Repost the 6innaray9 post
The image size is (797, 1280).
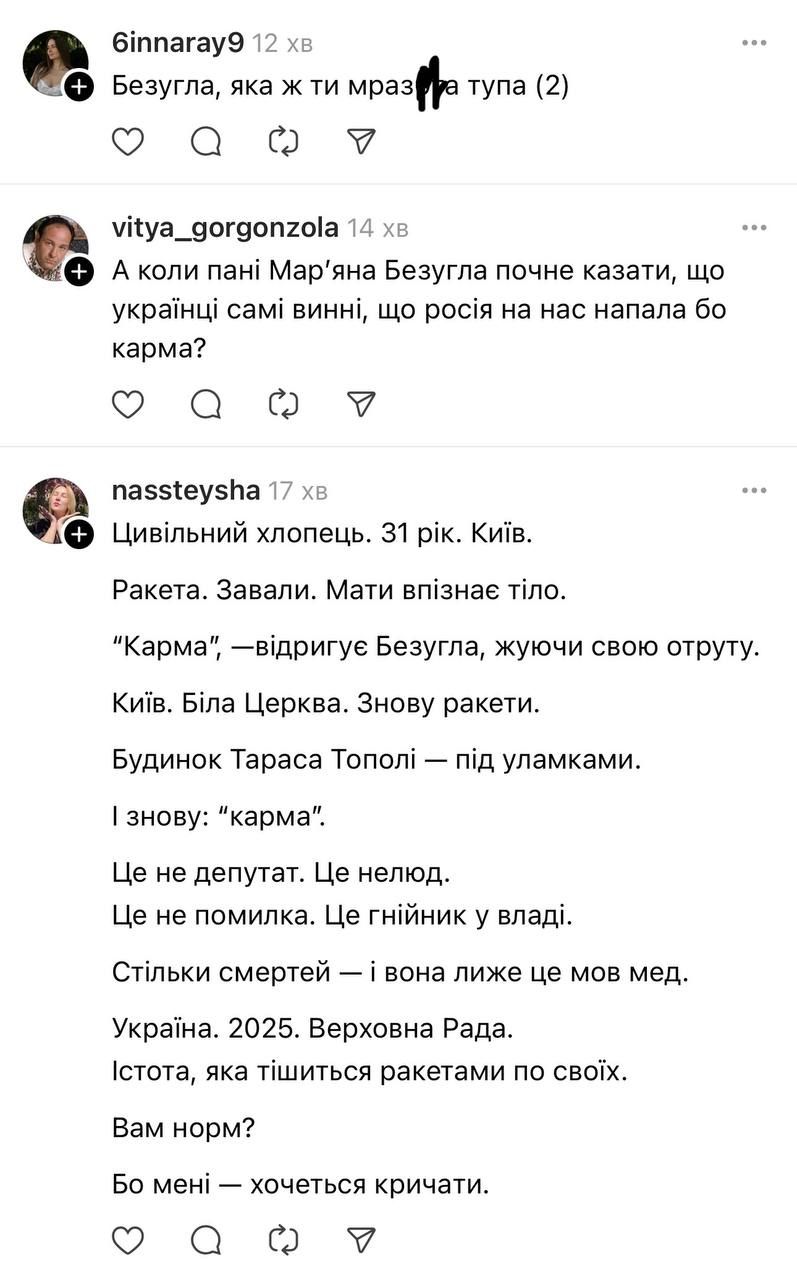284,143
